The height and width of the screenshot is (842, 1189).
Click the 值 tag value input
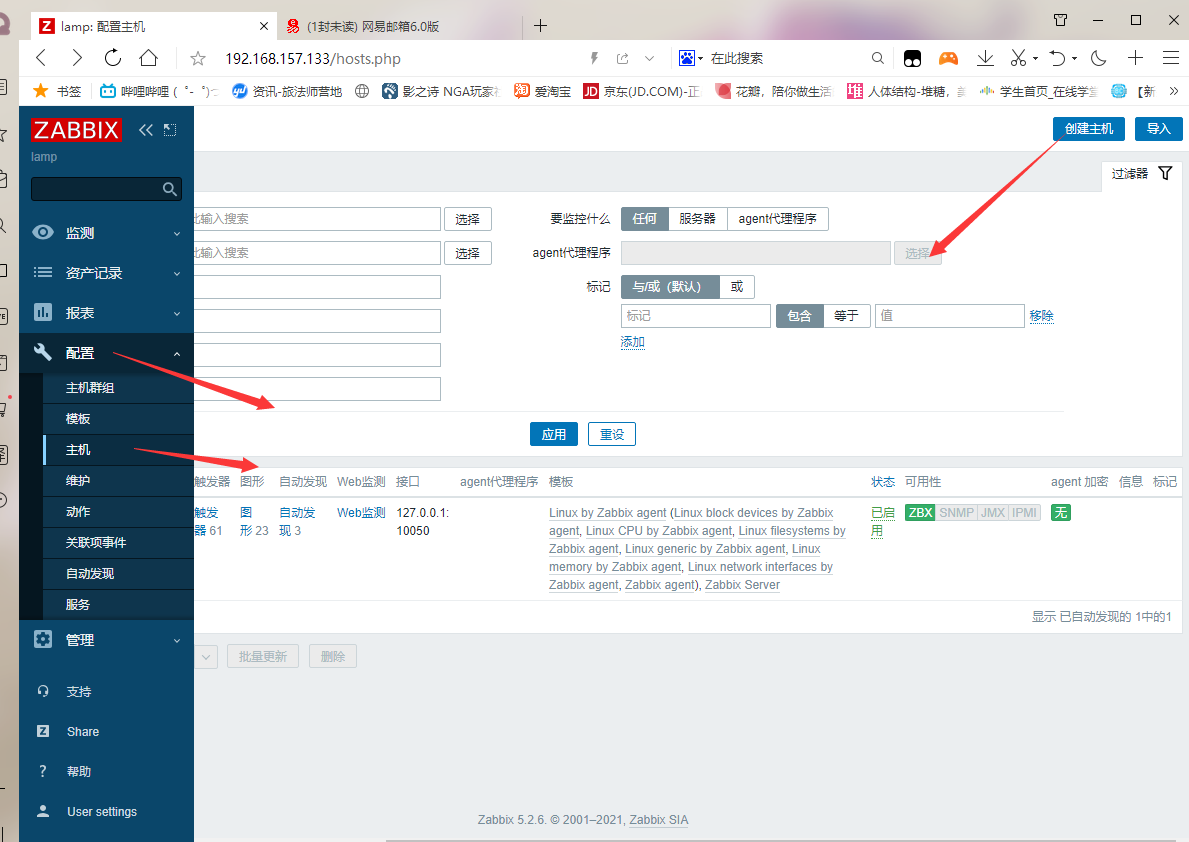coord(949,316)
